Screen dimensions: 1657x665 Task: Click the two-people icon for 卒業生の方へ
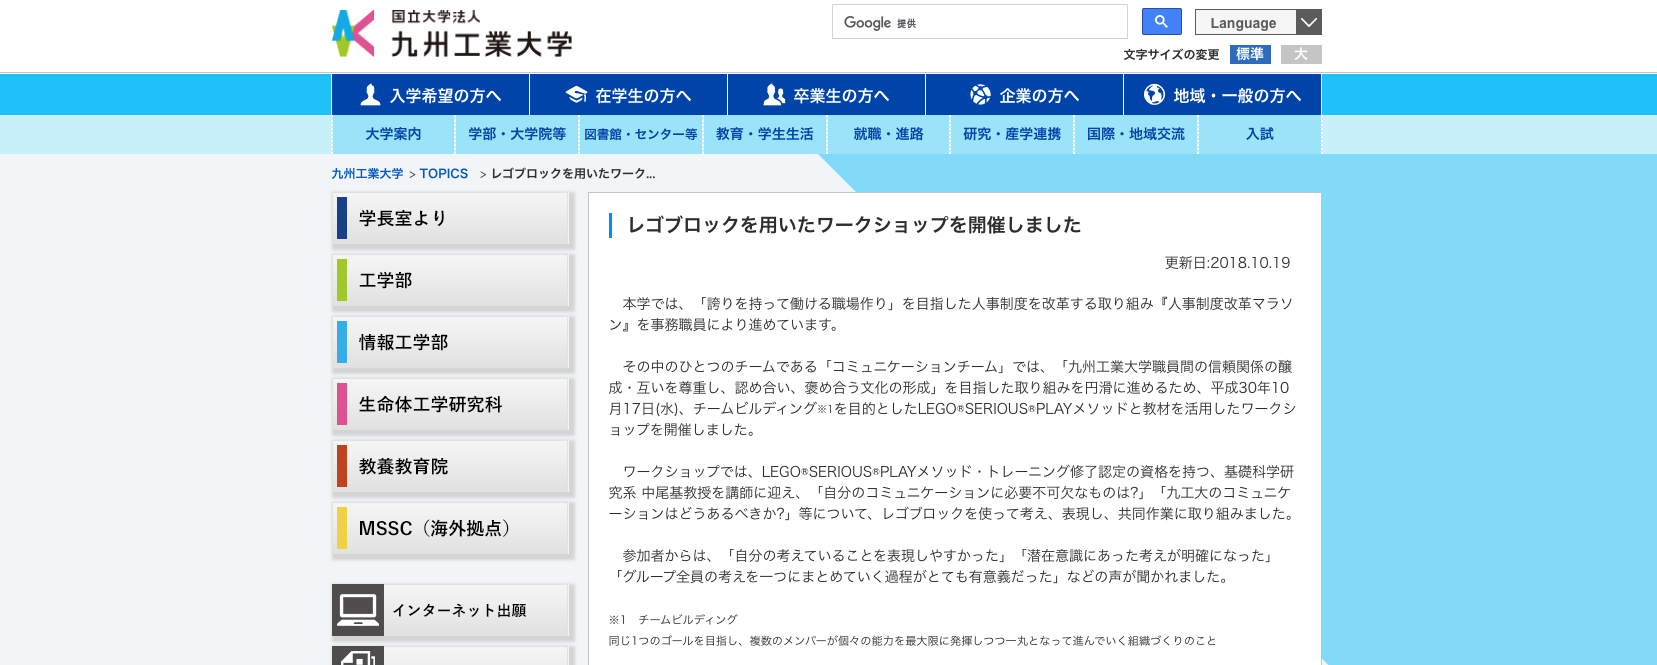tap(774, 95)
